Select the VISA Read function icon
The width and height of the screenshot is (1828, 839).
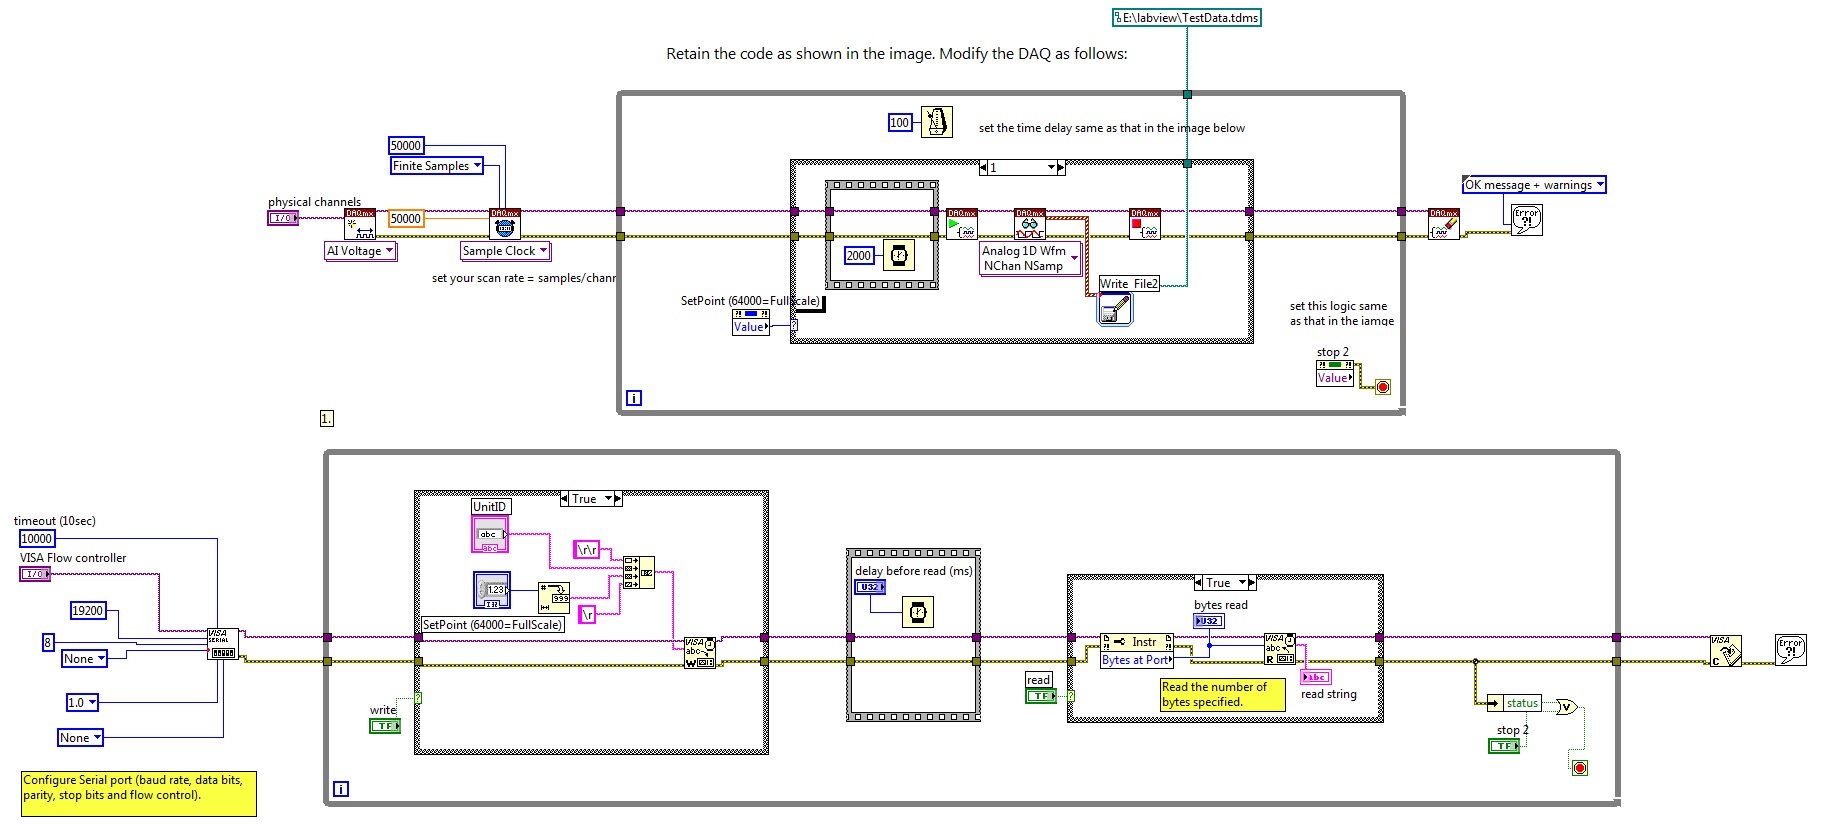click(x=1280, y=649)
